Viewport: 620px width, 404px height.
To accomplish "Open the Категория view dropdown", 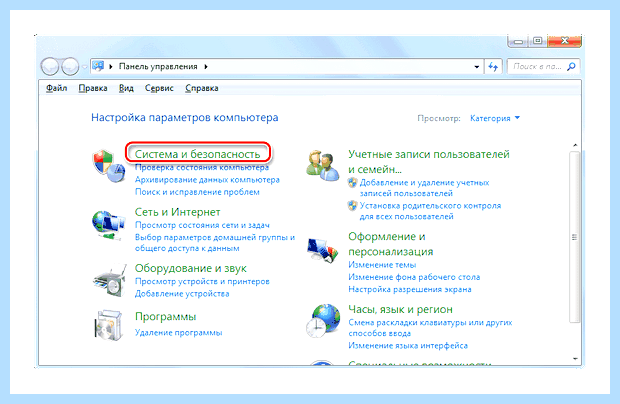I will (x=495, y=118).
